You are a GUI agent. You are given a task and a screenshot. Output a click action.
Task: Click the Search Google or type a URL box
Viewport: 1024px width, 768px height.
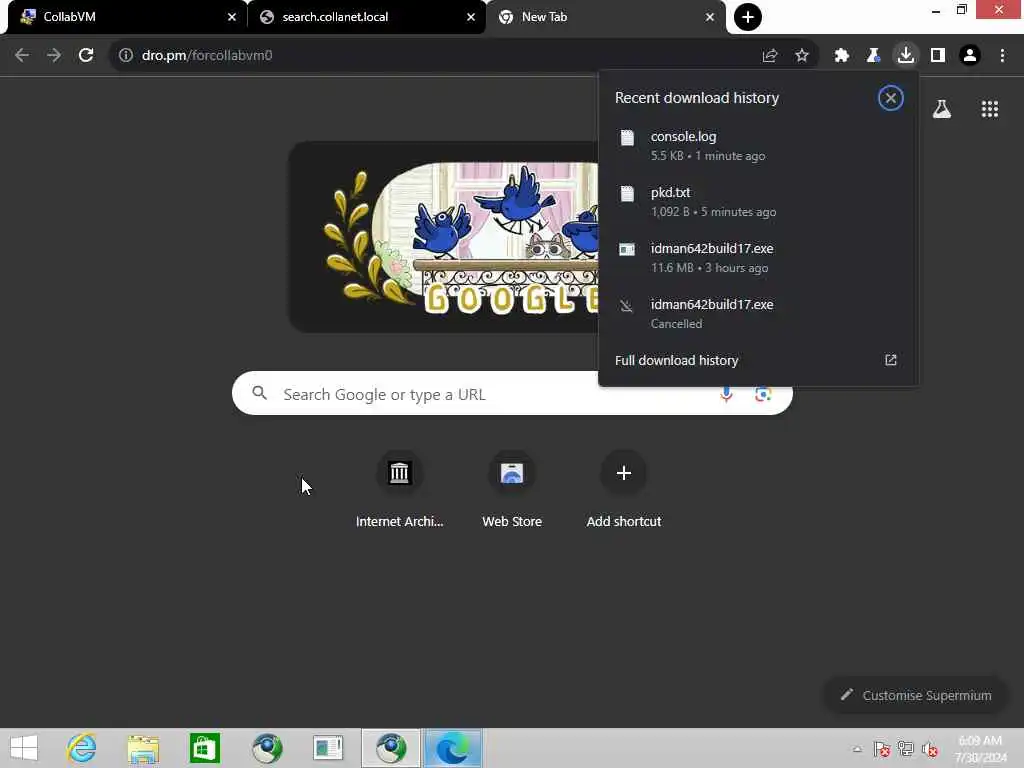click(x=512, y=394)
